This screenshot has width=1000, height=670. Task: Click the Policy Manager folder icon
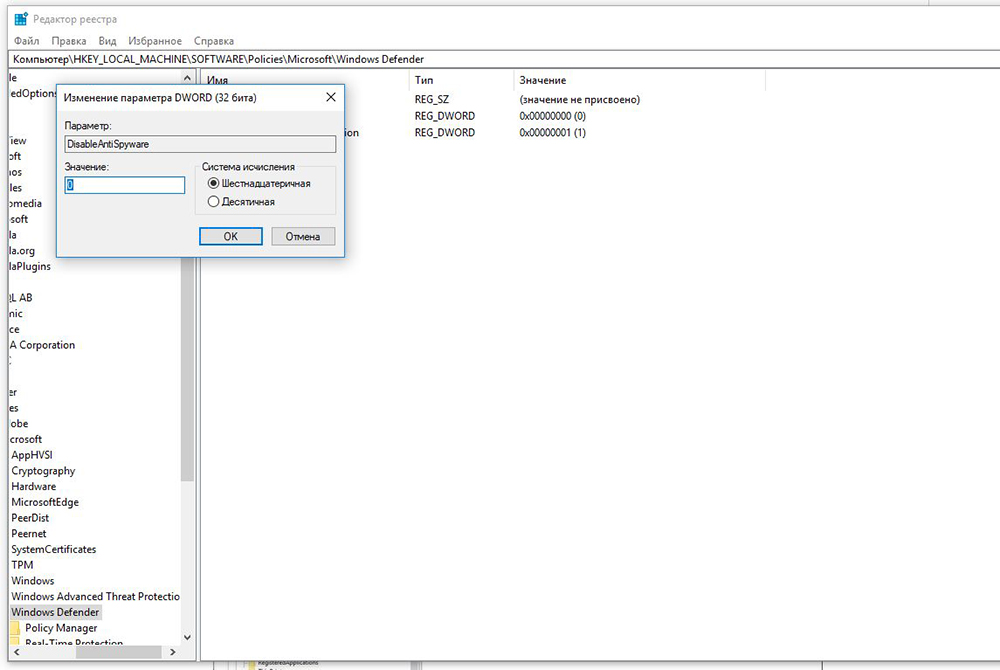click(16, 628)
